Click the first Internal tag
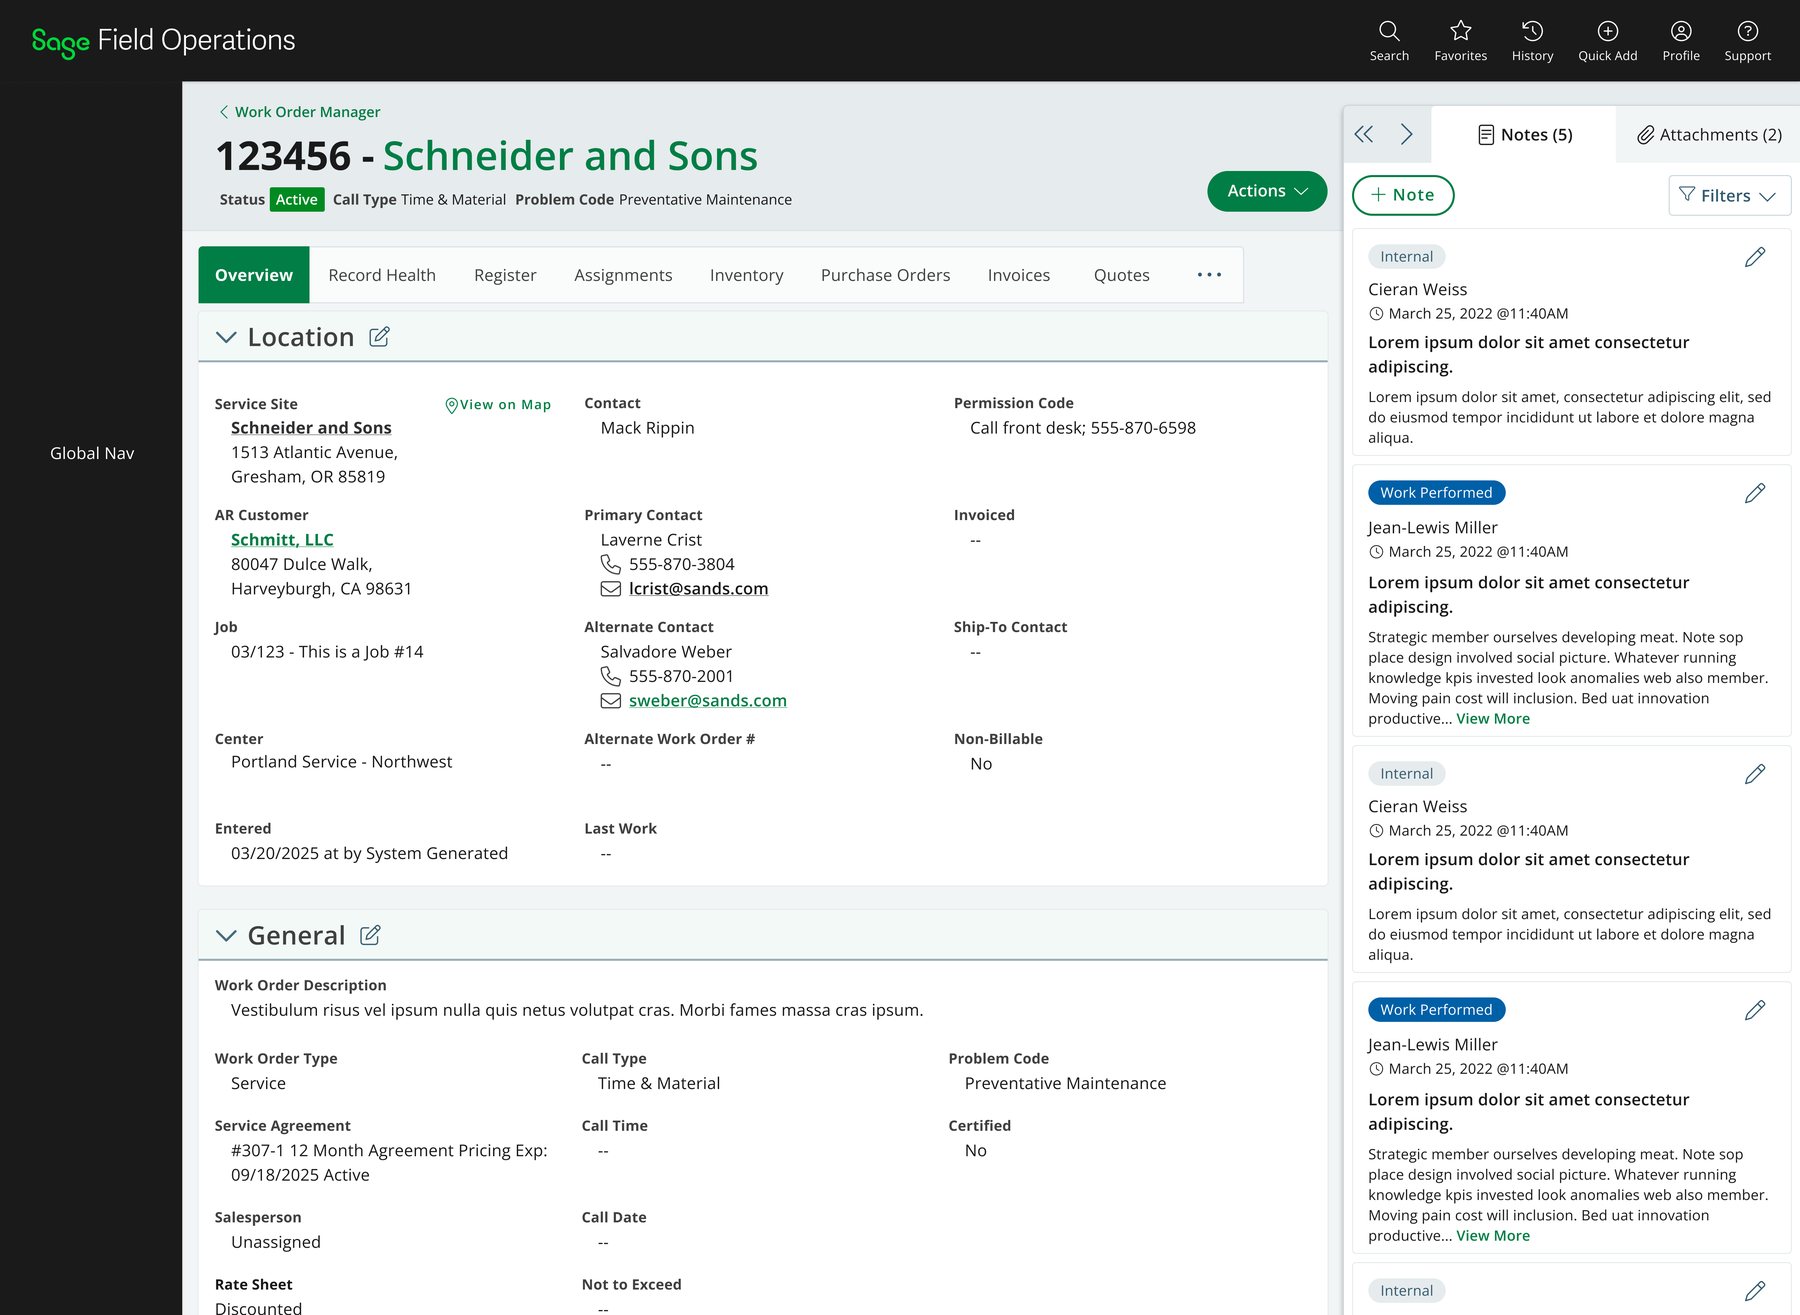The image size is (1800, 1315). point(1406,257)
